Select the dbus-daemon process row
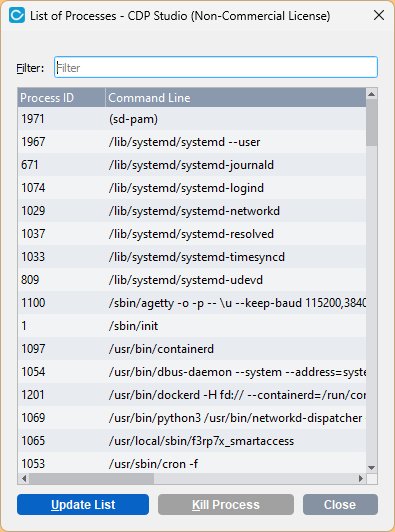The image size is (395, 532). coord(192,372)
